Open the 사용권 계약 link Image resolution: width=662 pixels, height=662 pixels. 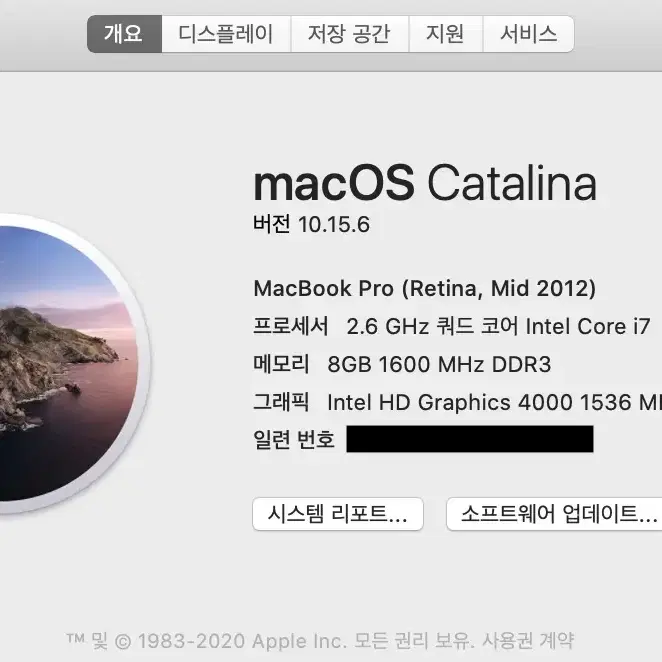pos(528,641)
